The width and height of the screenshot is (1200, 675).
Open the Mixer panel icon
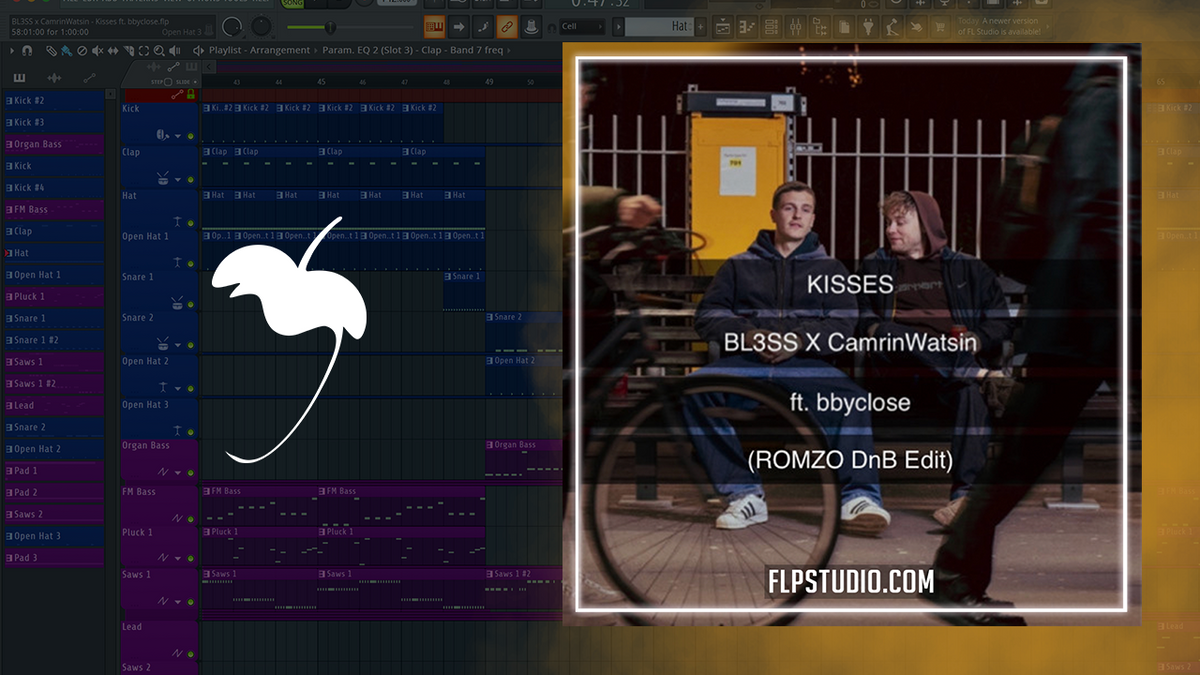pos(794,26)
